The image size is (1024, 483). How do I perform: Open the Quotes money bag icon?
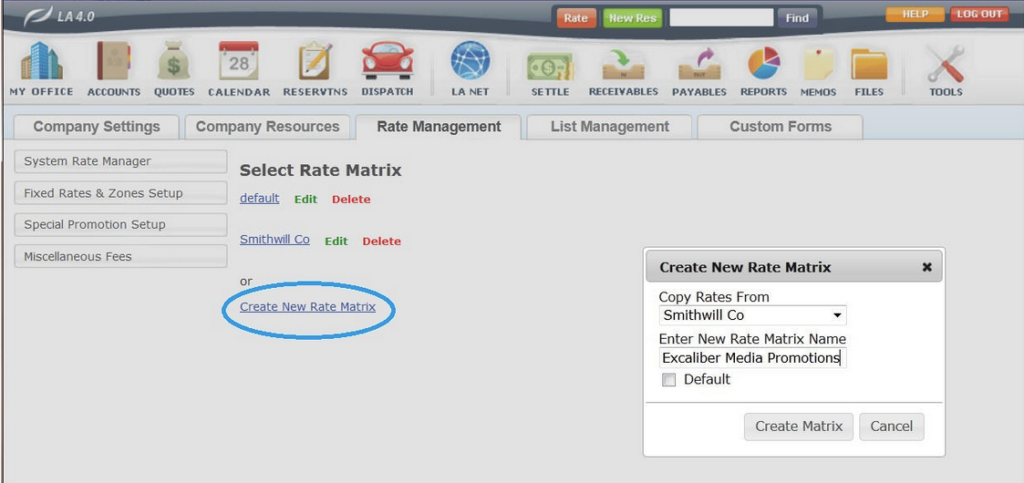tap(174, 63)
